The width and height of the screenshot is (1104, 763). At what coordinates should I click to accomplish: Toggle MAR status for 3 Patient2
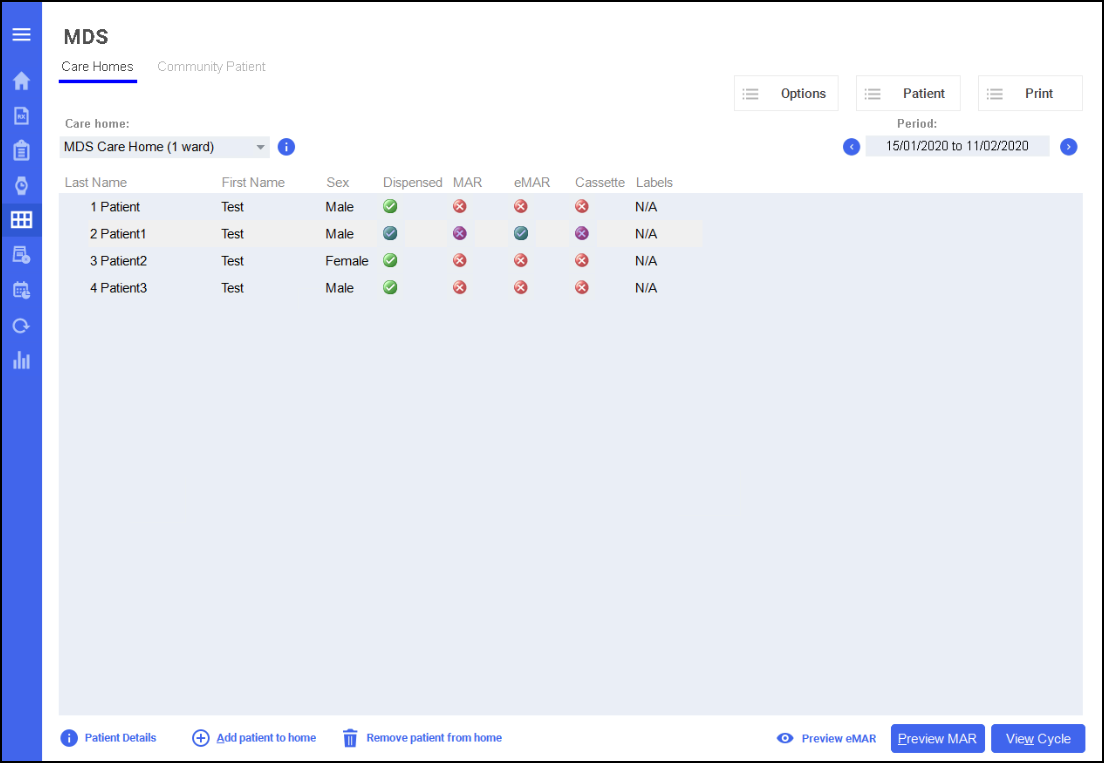click(460, 261)
